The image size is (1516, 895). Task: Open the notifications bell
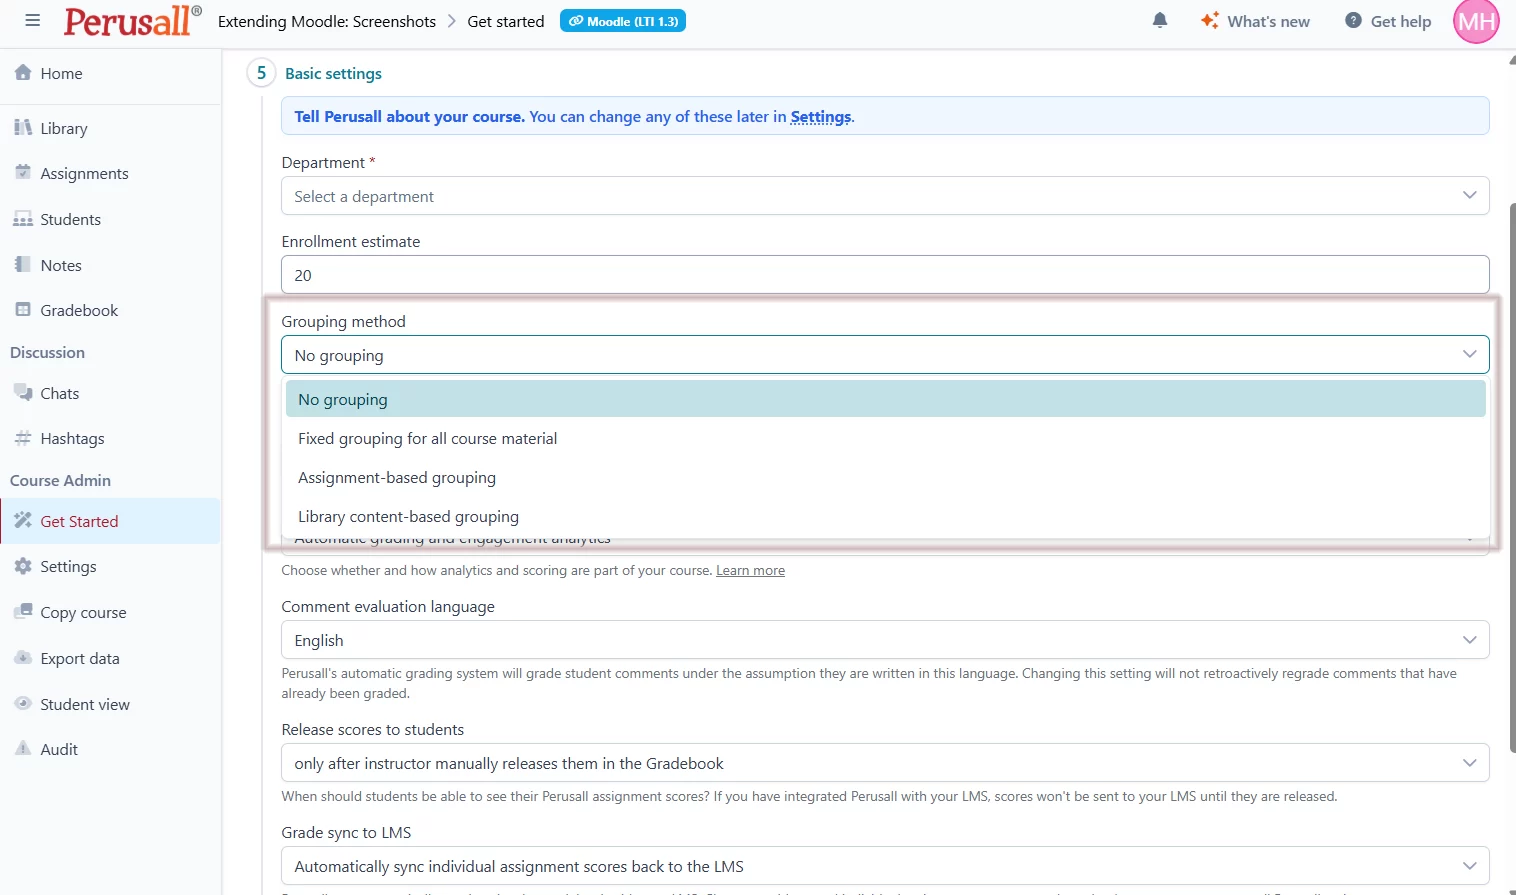coord(1160,21)
